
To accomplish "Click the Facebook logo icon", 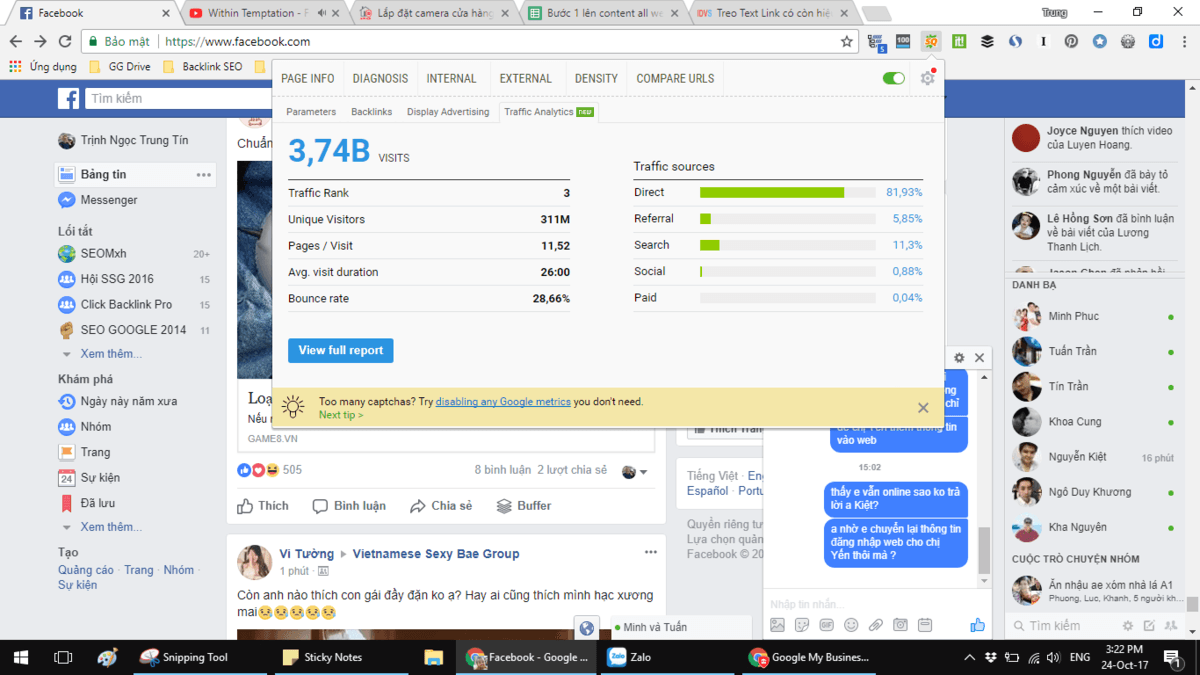I will [68, 98].
